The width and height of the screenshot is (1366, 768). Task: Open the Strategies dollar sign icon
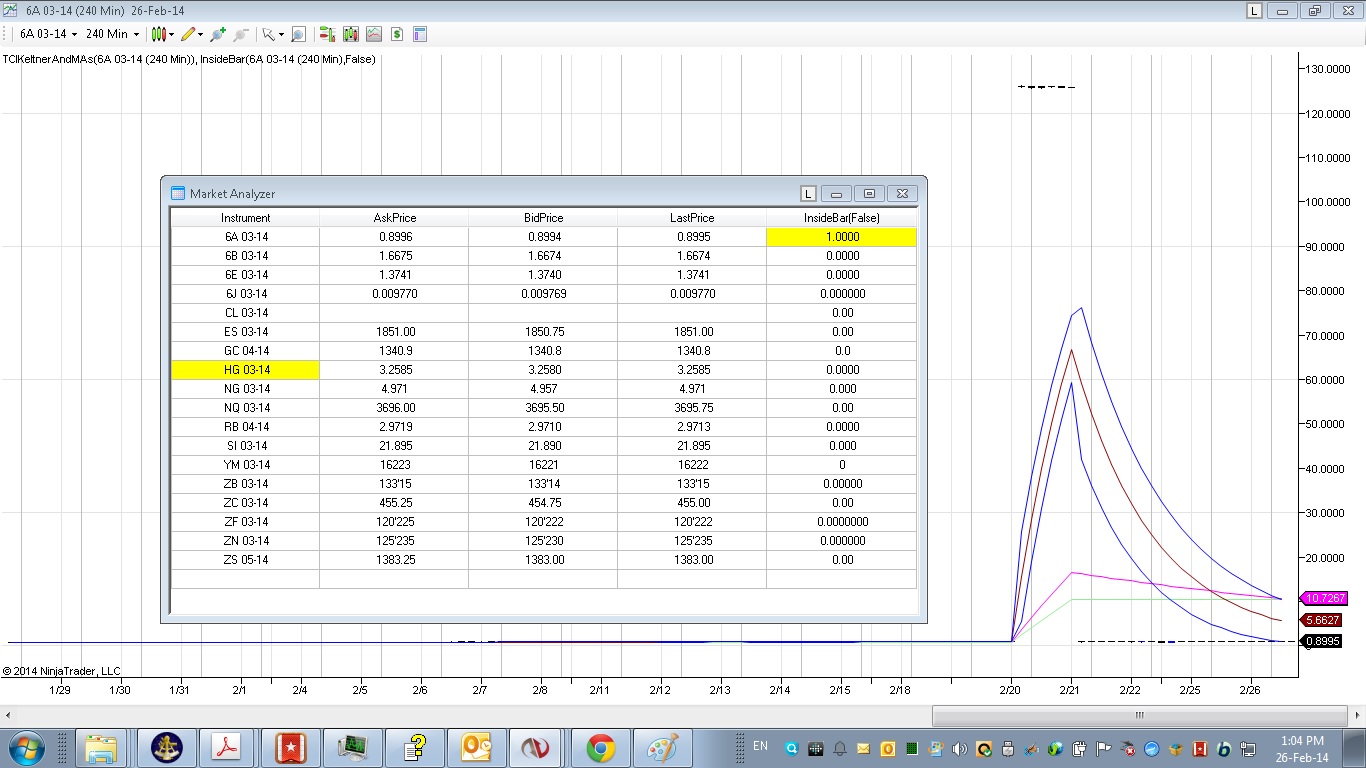397,34
